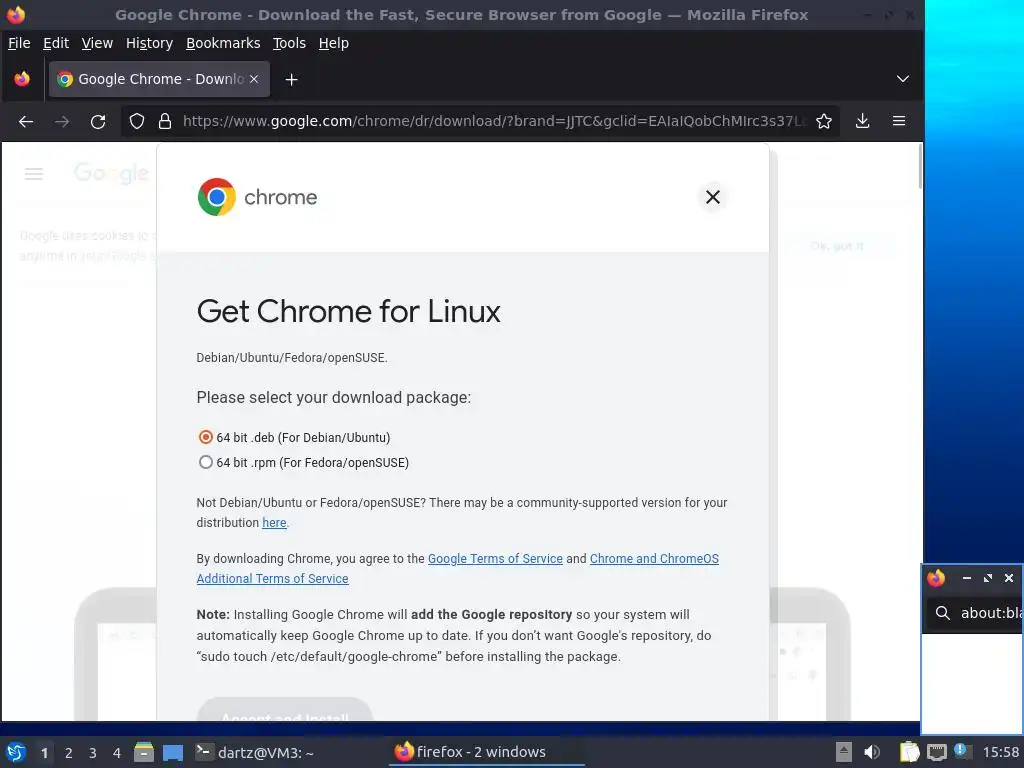Switch to workspace 4
The image size is (1024, 768).
[117, 753]
